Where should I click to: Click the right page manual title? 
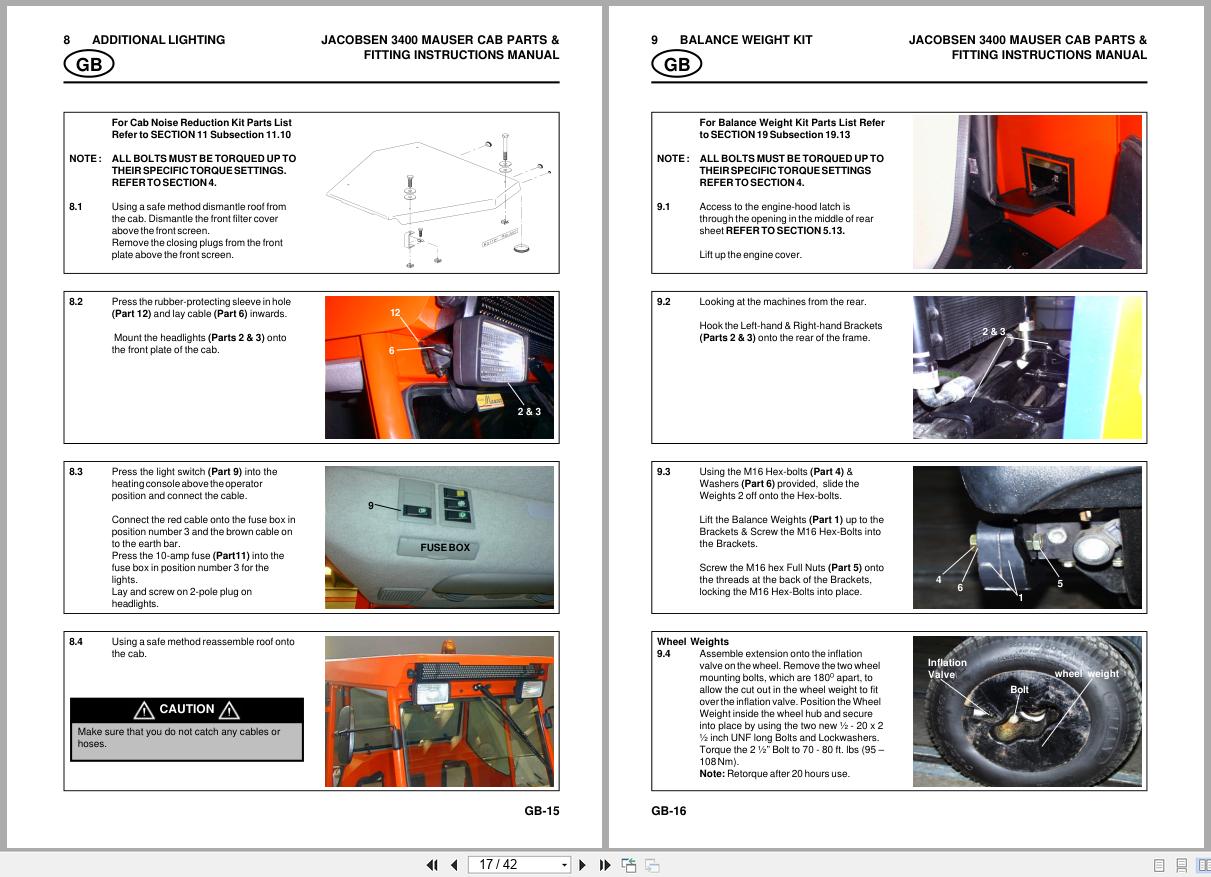1028,47
